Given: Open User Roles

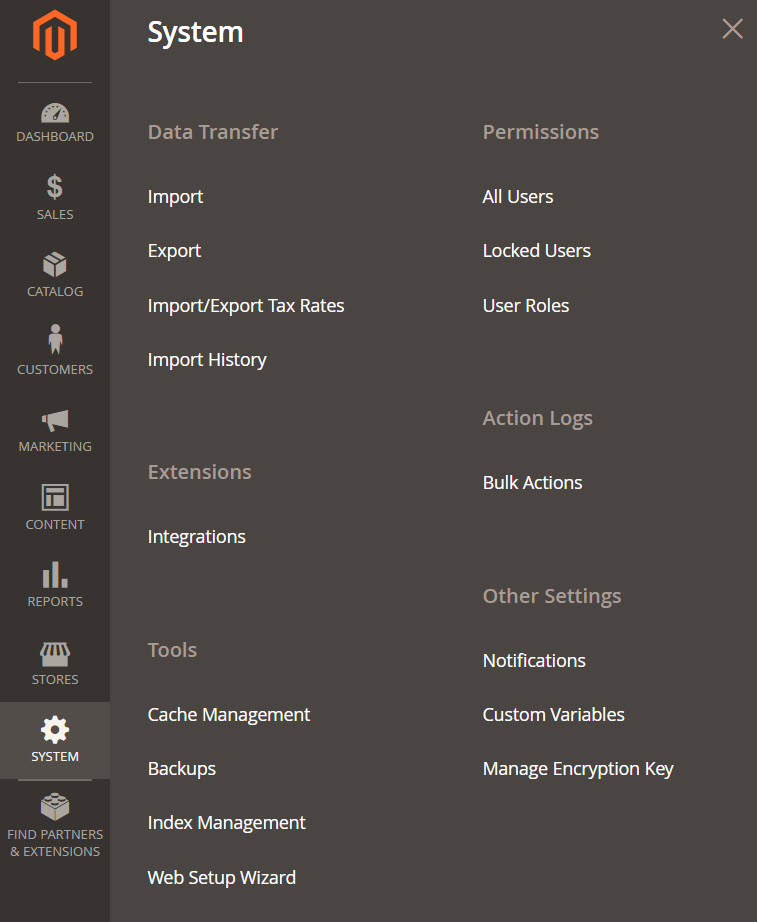Looking at the screenshot, I should coord(526,306).
